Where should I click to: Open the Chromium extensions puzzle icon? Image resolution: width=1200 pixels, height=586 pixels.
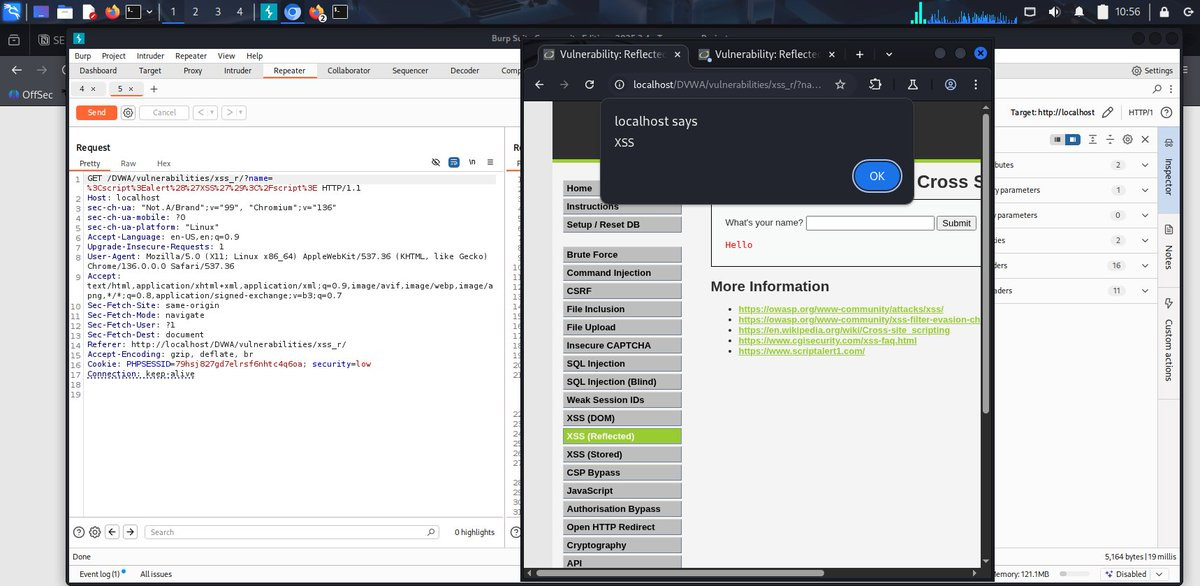[875, 85]
